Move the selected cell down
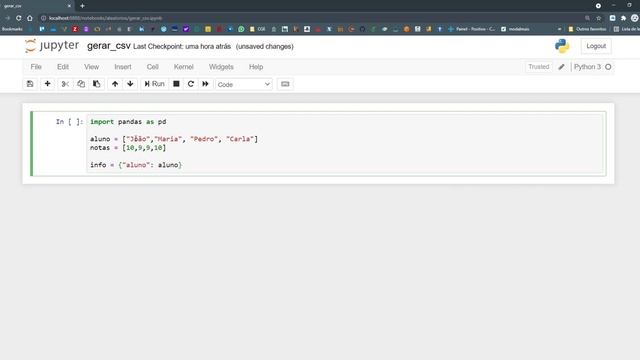 tap(130, 84)
